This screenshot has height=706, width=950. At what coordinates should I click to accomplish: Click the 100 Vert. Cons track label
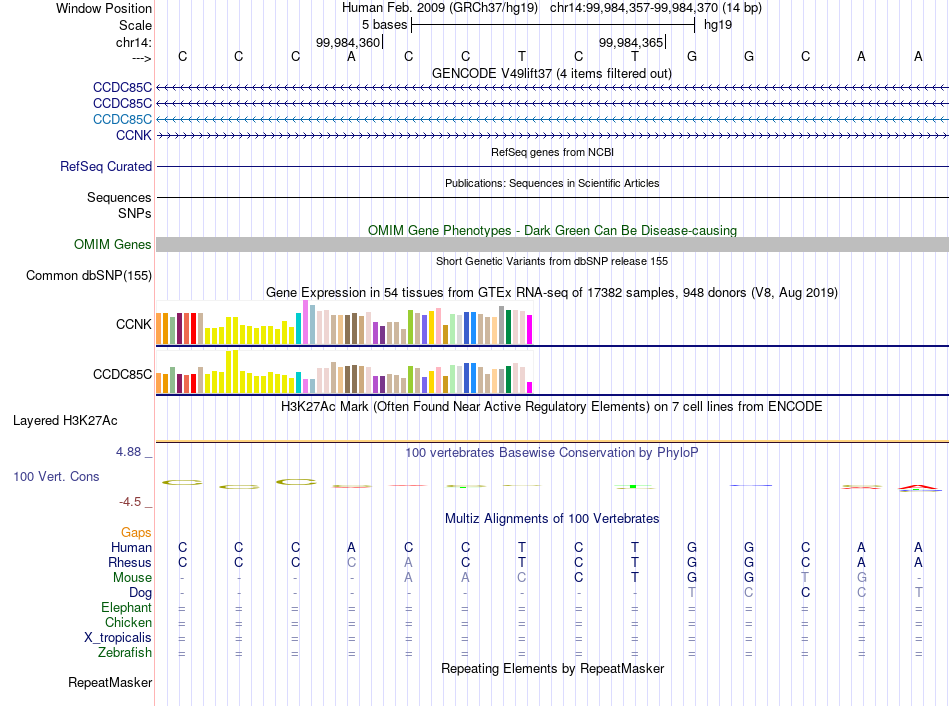(x=56, y=476)
